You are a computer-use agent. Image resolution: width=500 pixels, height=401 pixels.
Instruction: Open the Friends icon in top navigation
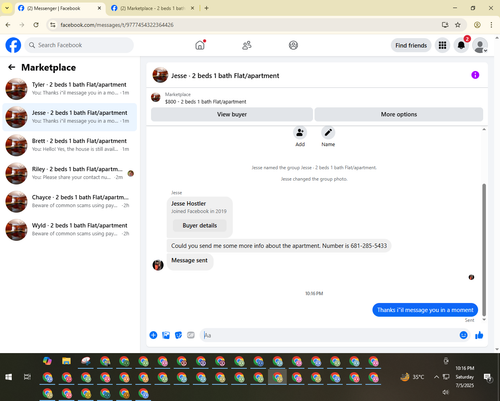point(247,45)
